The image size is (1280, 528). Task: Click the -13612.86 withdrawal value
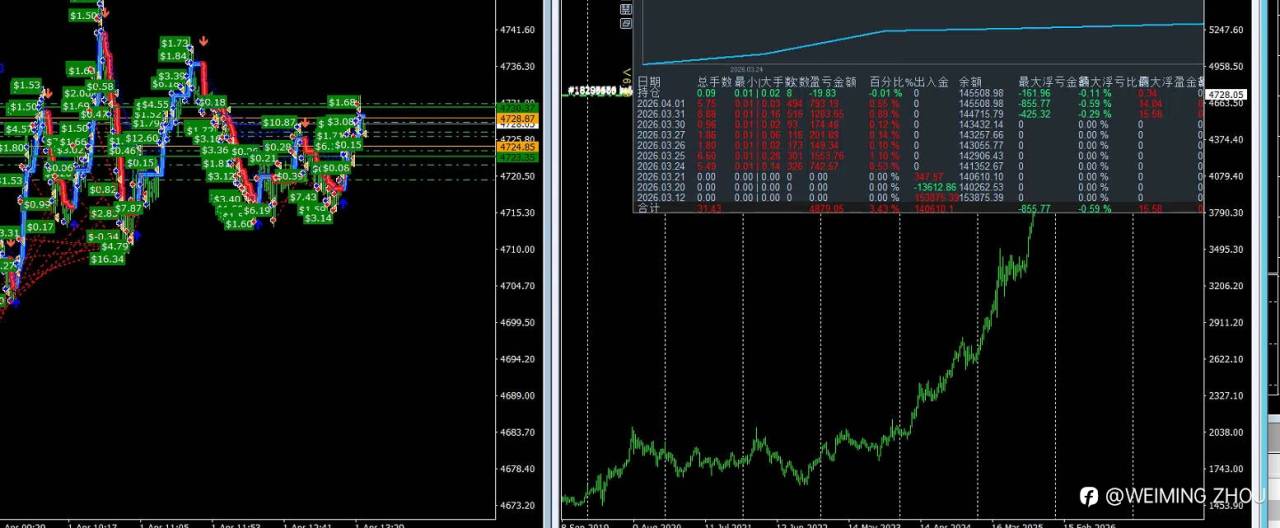pyautogui.click(x=935, y=187)
